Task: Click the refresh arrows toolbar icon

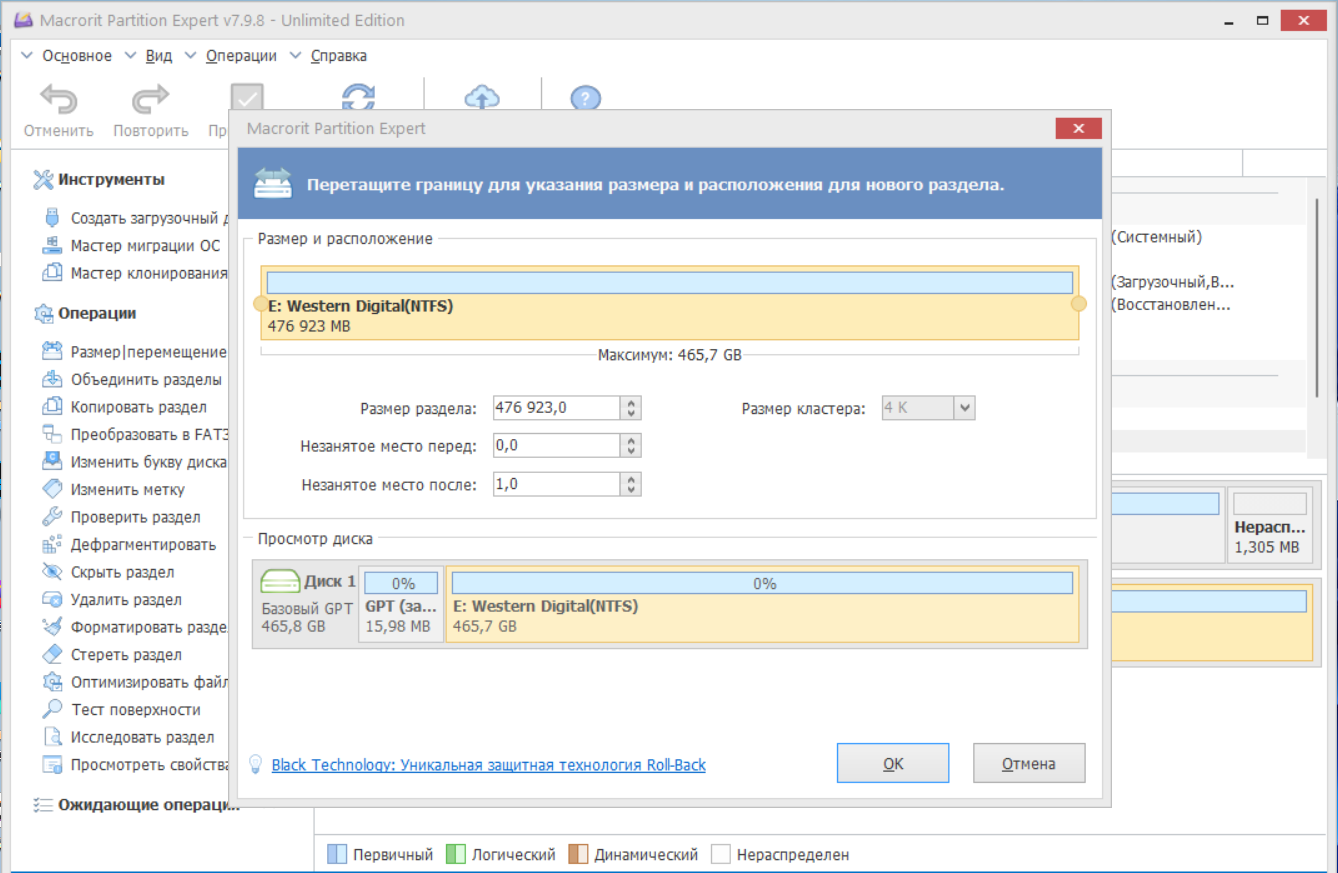Action: pyautogui.click(x=358, y=97)
